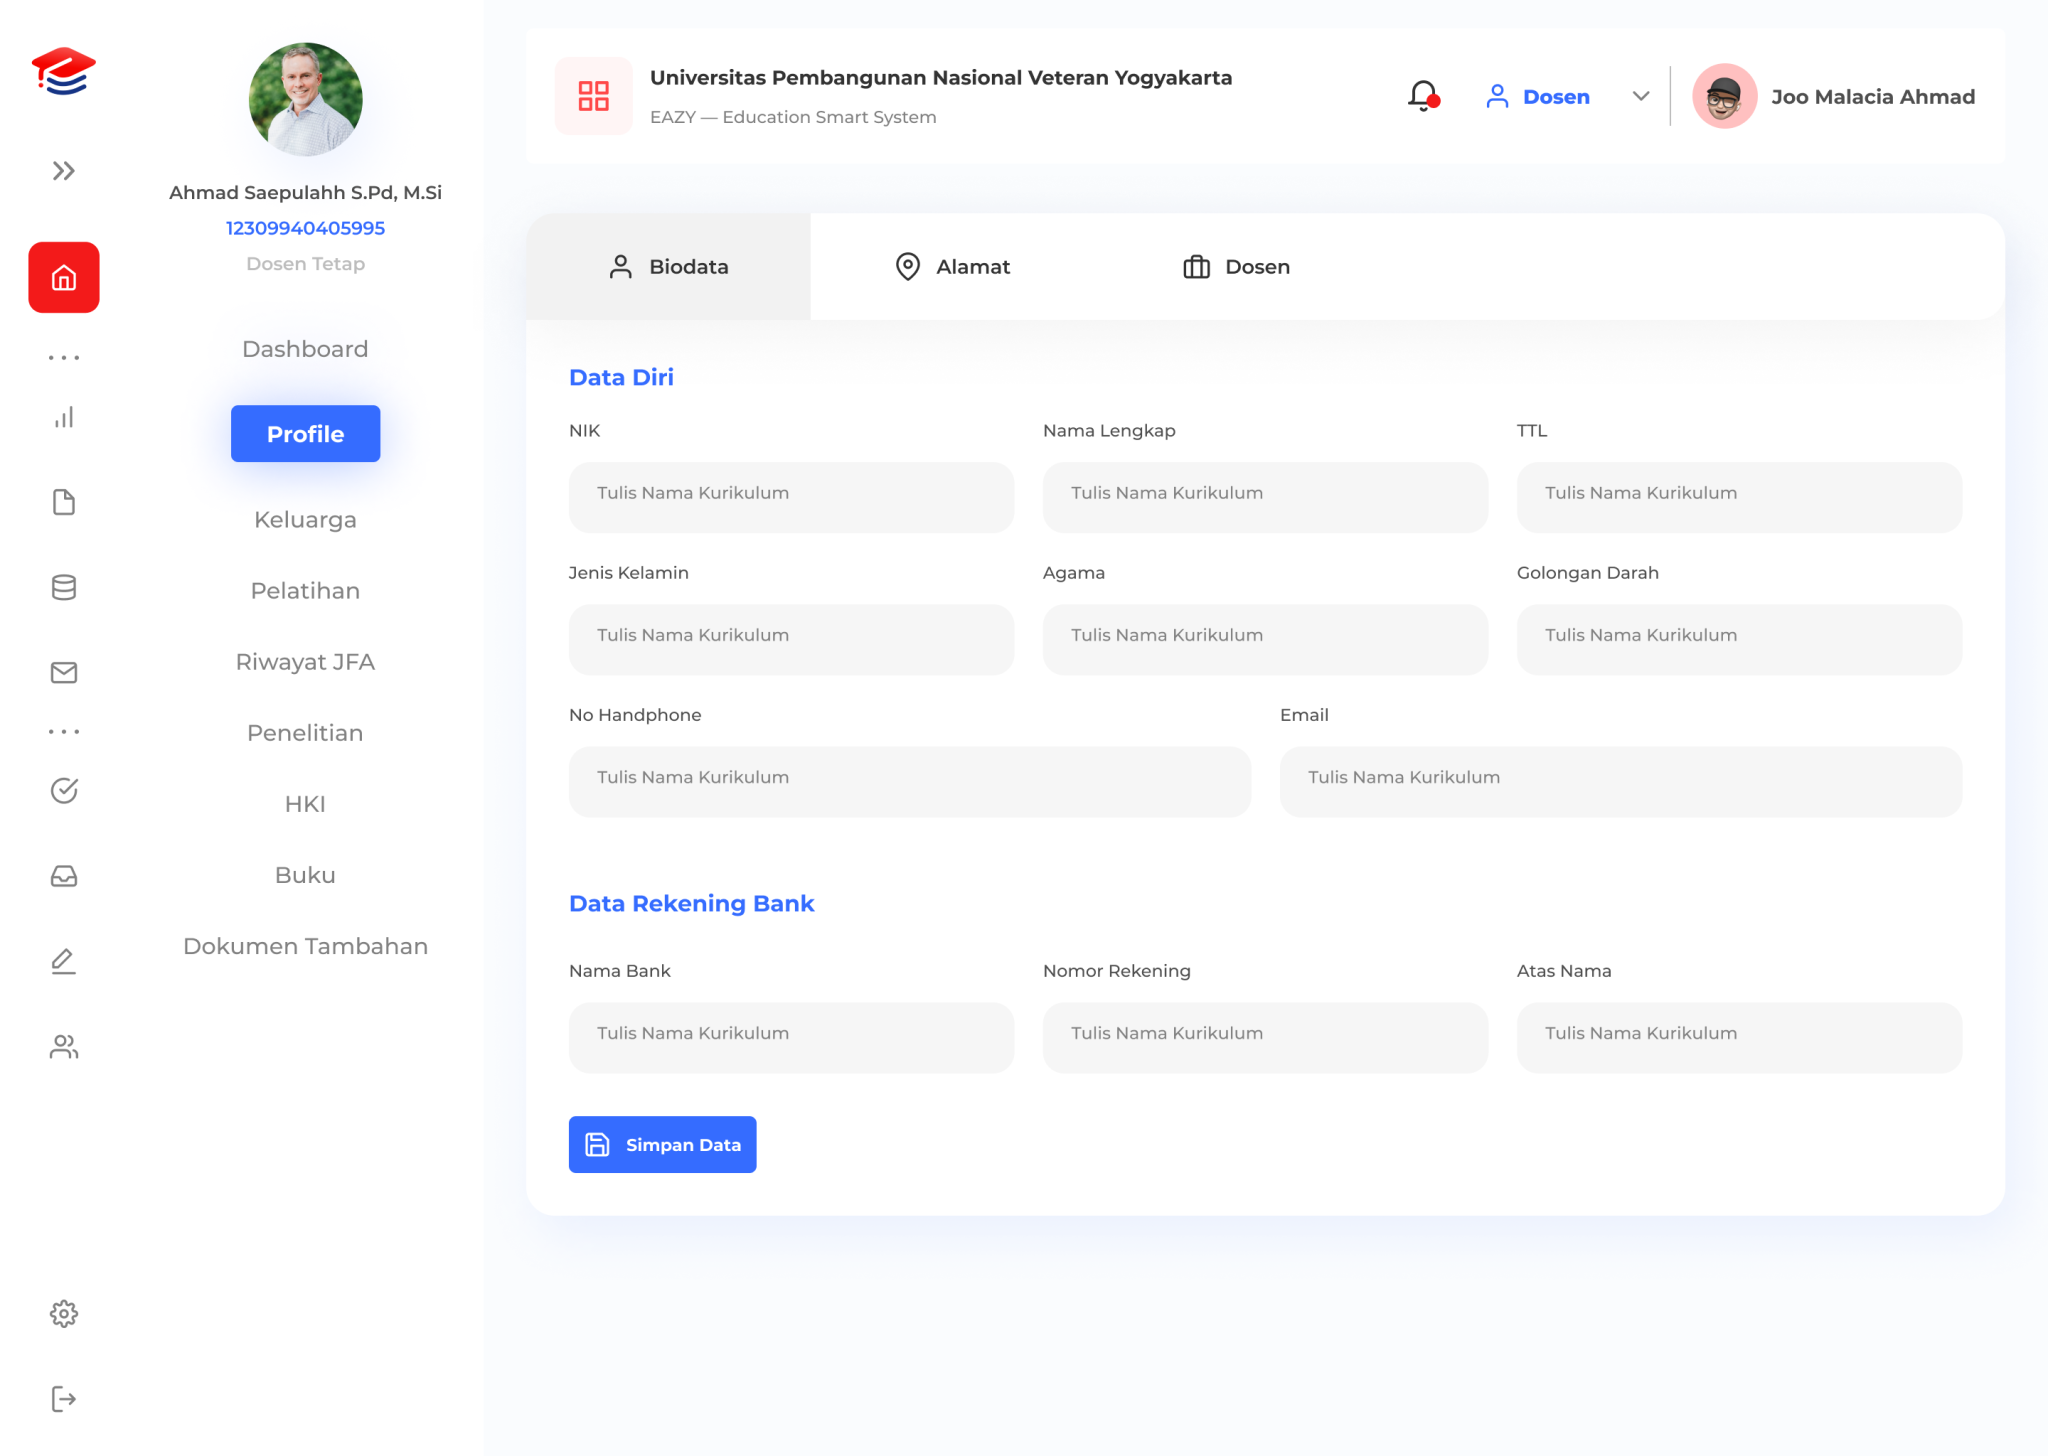Click the NIK input field
The height and width of the screenshot is (1456, 2048).
click(x=790, y=497)
